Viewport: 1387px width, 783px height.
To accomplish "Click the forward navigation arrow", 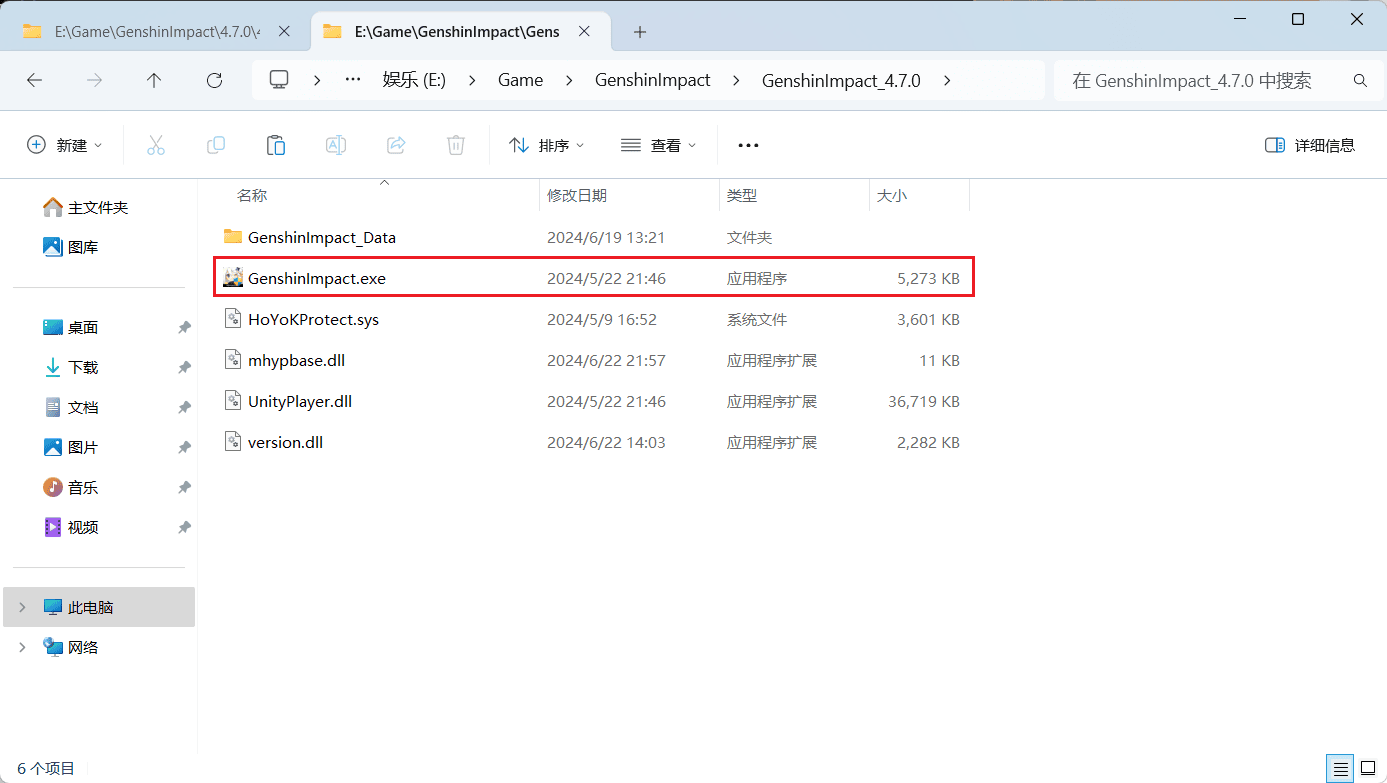I will coord(94,80).
